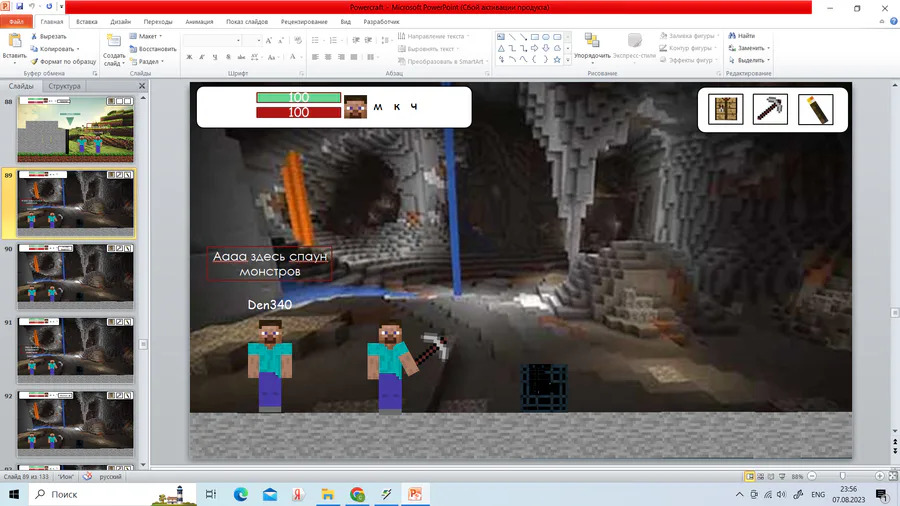The height and width of the screenshot is (506, 900).
Task: Click Вырезать cut button
Action: pos(49,36)
